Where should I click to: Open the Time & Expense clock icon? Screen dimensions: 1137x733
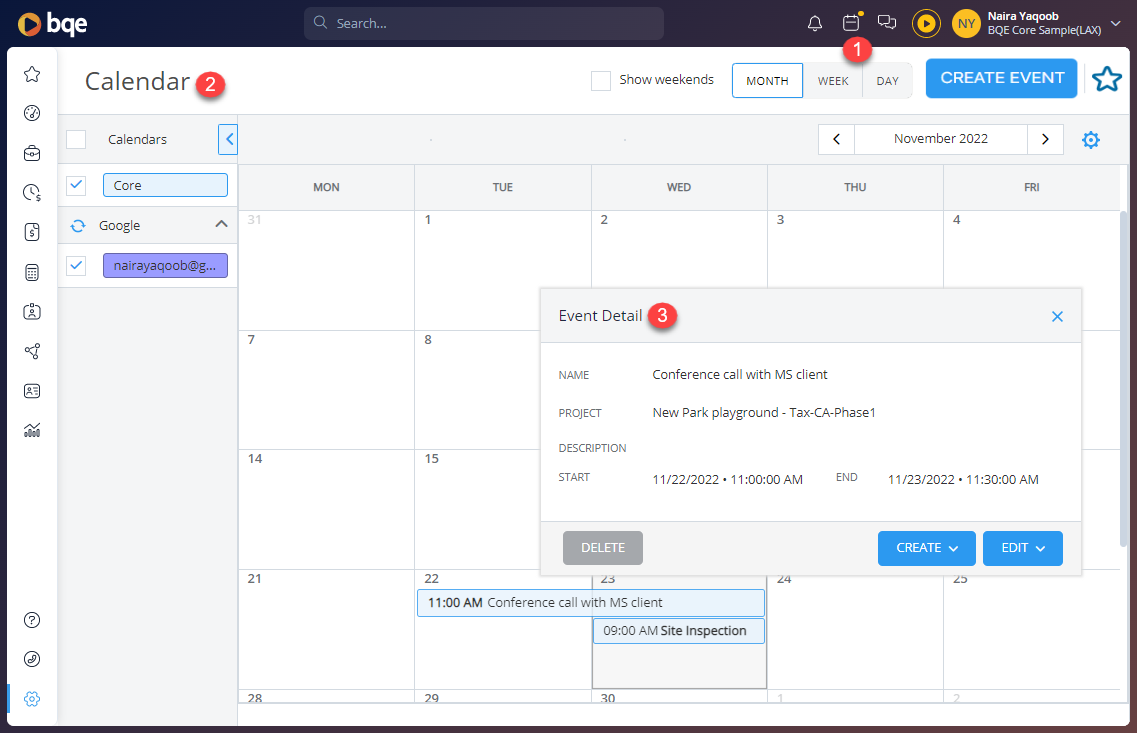click(x=32, y=192)
